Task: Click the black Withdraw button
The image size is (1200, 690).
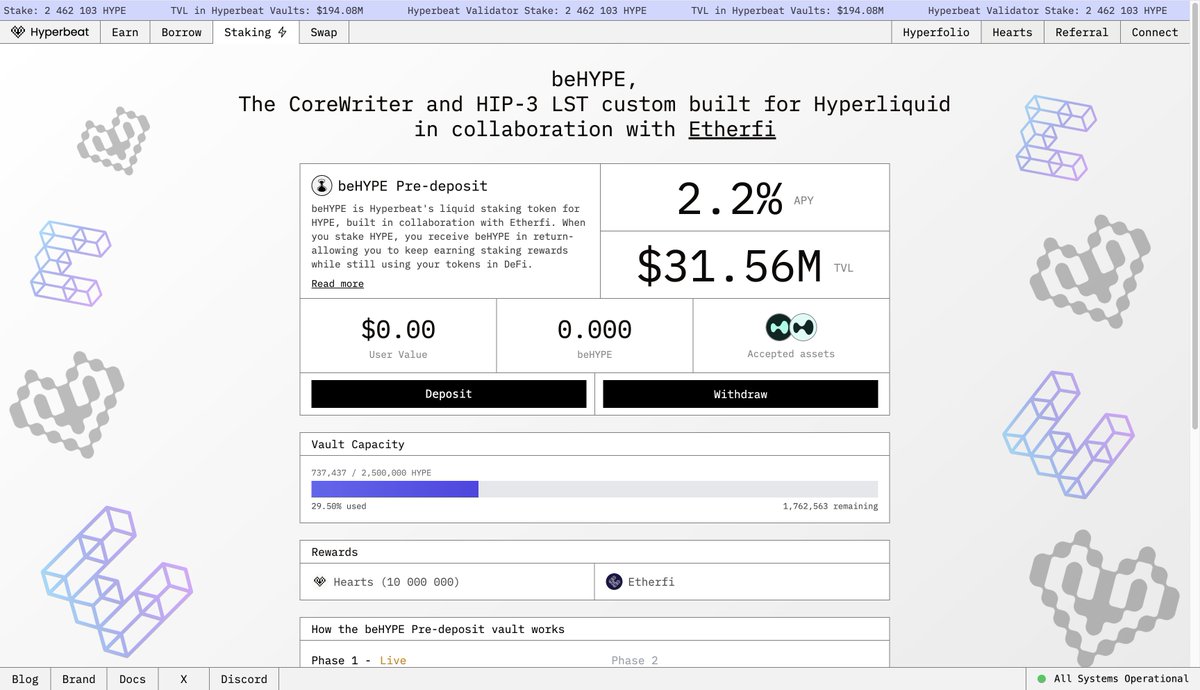Action: click(740, 394)
